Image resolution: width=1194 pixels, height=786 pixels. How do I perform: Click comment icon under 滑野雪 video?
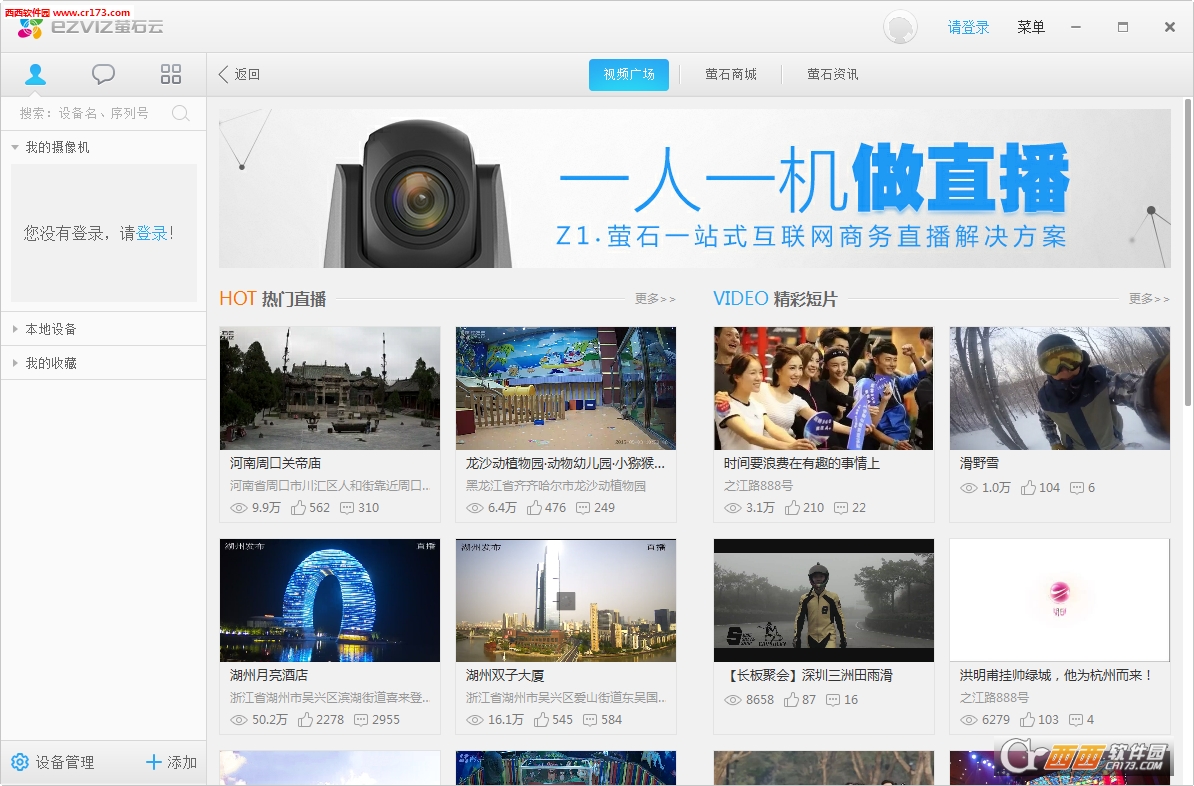point(1076,488)
